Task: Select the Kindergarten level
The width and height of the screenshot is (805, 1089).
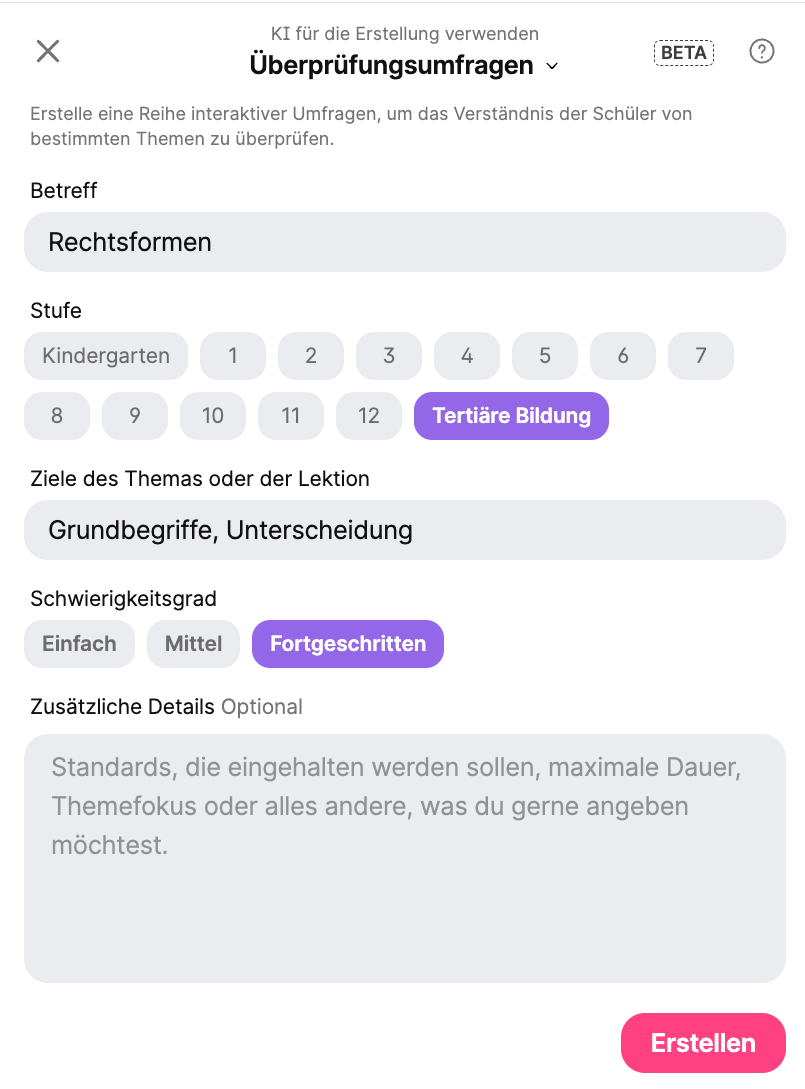Action: coord(106,356)
